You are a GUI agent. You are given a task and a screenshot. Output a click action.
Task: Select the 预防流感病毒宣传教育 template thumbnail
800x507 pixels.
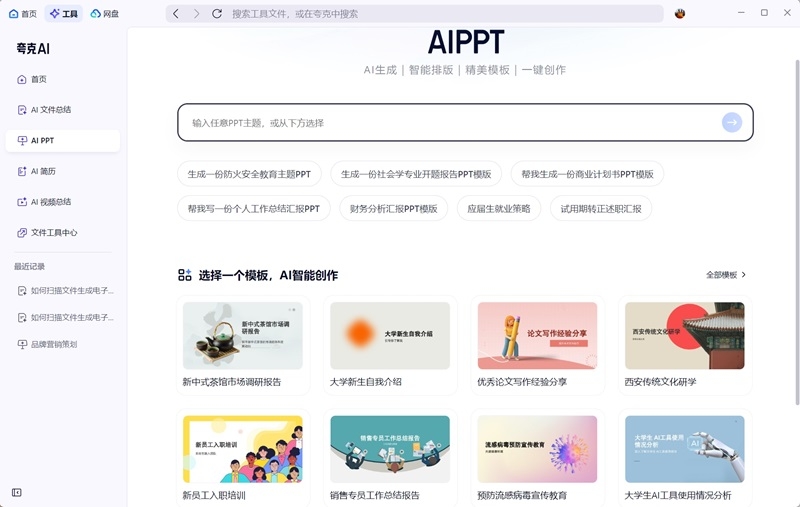537,449
